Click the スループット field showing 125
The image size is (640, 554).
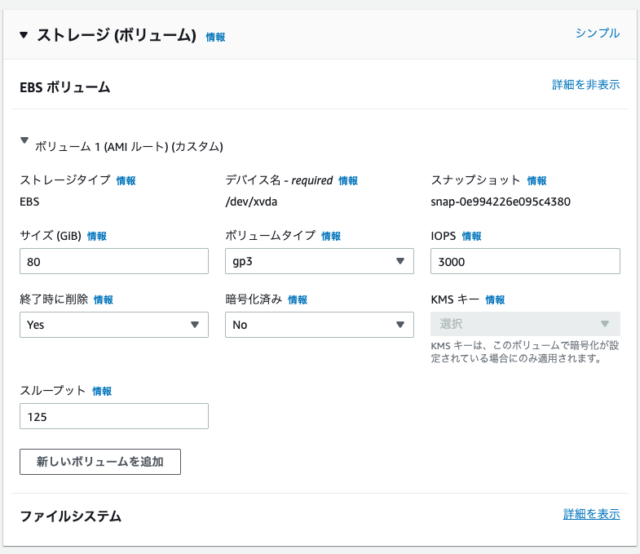click(114, 416)
